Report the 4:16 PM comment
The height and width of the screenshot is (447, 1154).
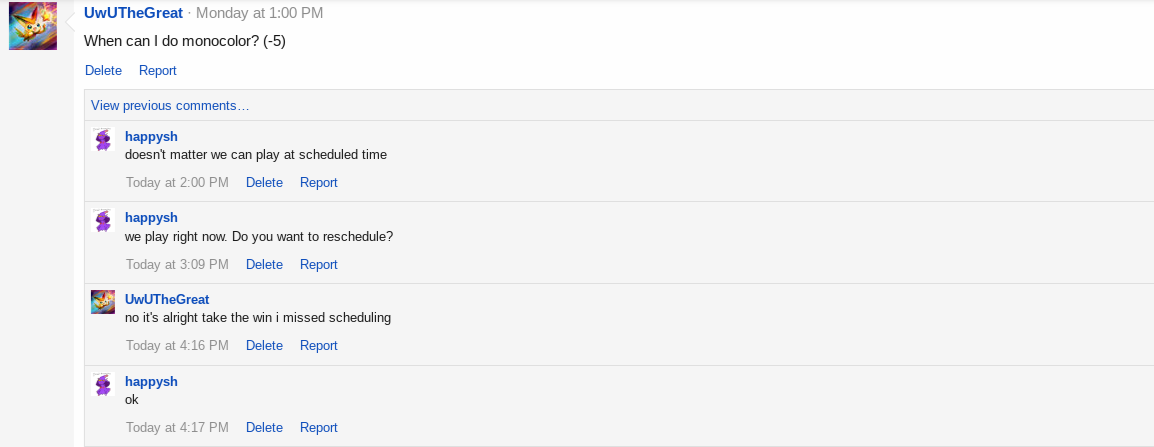click(319, 345)
